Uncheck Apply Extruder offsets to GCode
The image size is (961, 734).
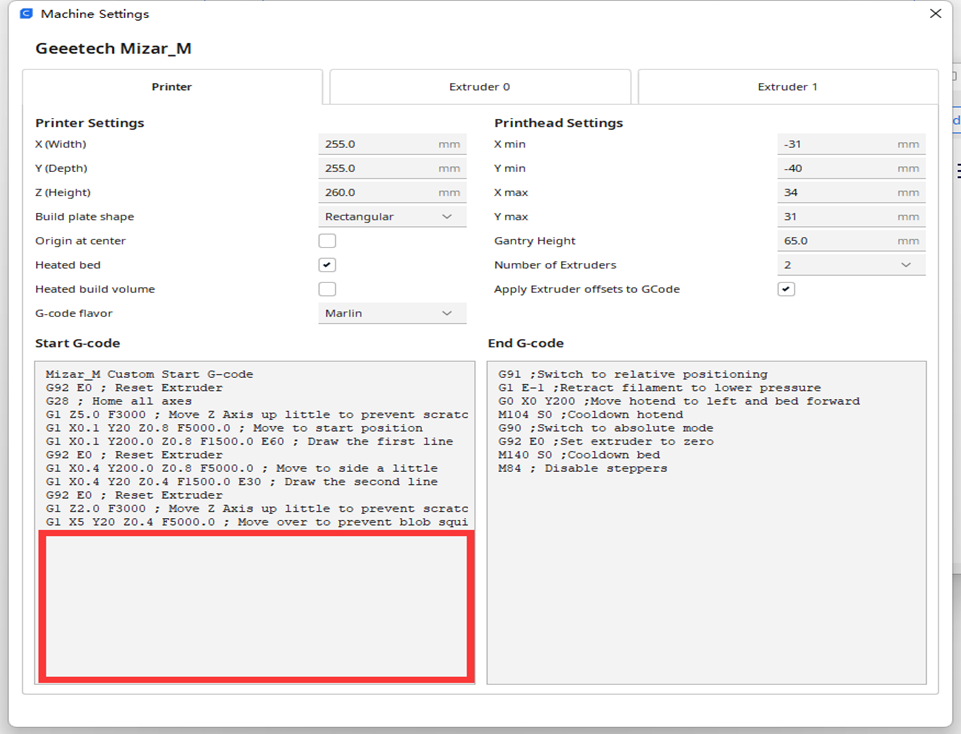pos(786,289)
